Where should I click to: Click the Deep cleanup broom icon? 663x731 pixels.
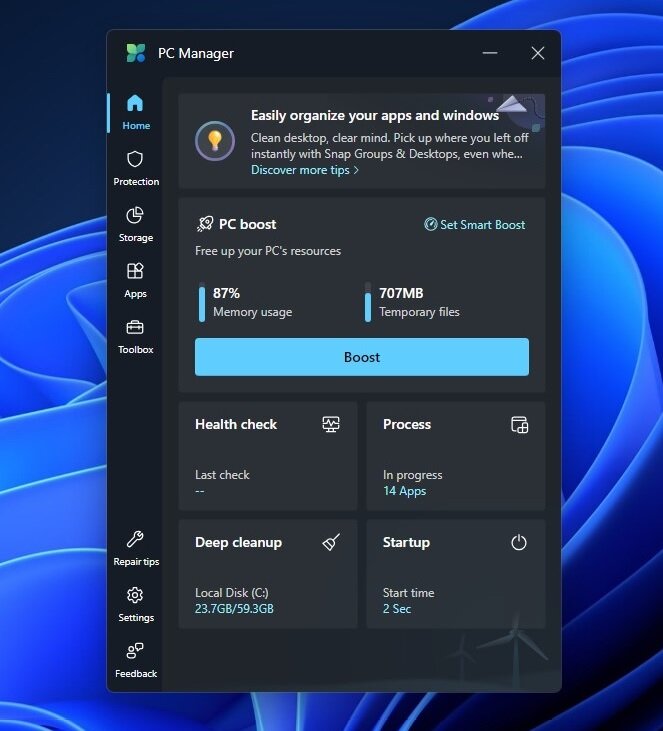tap(331, 542)
